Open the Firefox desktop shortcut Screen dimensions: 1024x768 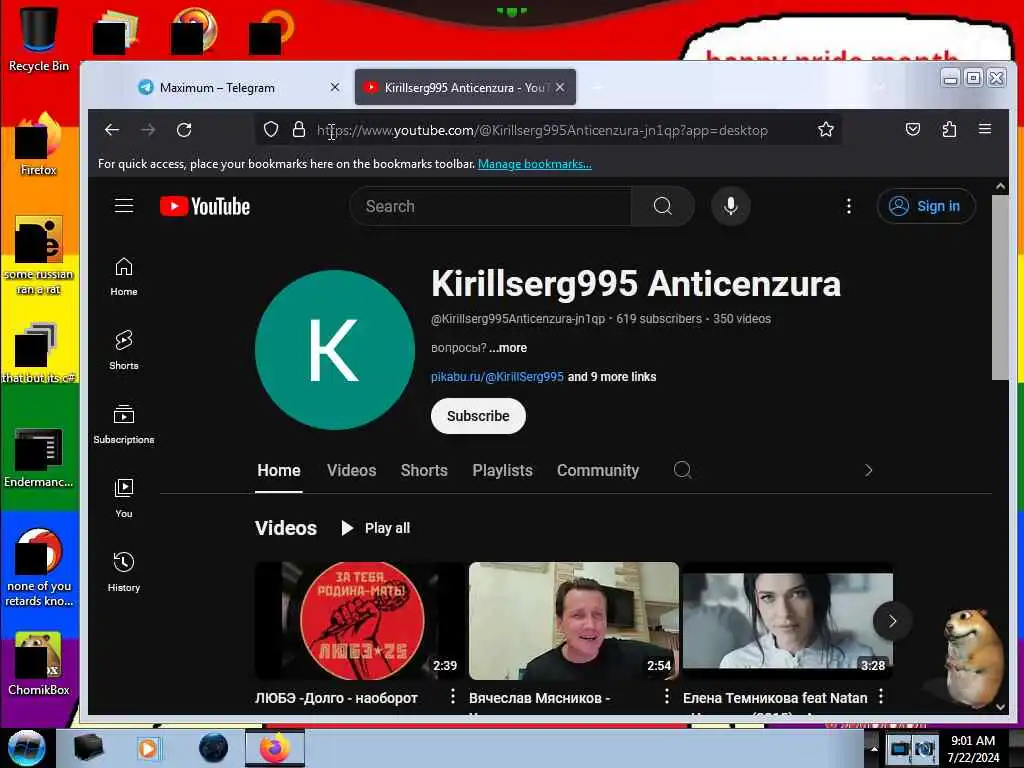(39, 145)
